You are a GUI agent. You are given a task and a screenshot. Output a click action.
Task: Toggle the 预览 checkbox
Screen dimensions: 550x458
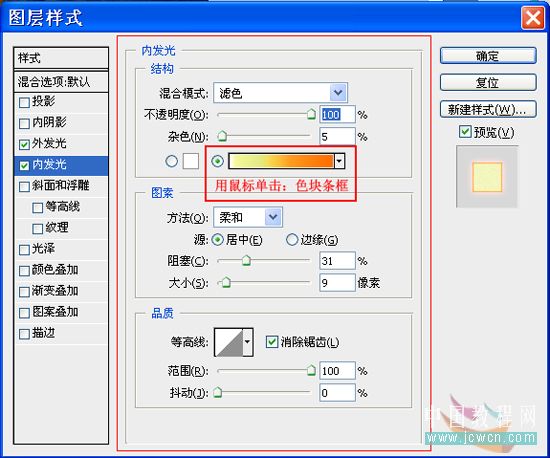click(x=465, y=132)
